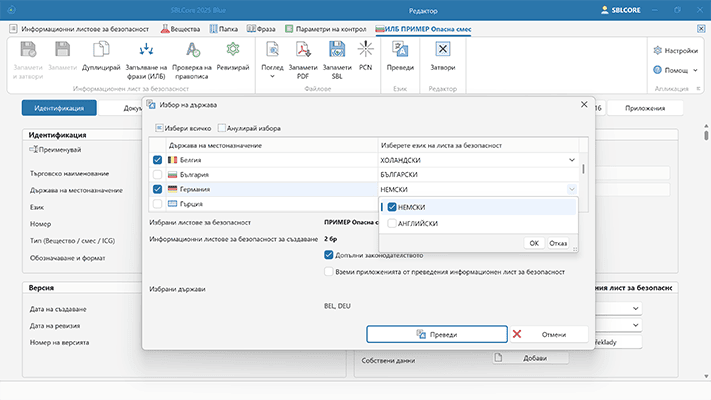Image resolution: width=711 pixels, height=400 pixels.
Task: Check the България checkbox
Action: tap(157, 174)
